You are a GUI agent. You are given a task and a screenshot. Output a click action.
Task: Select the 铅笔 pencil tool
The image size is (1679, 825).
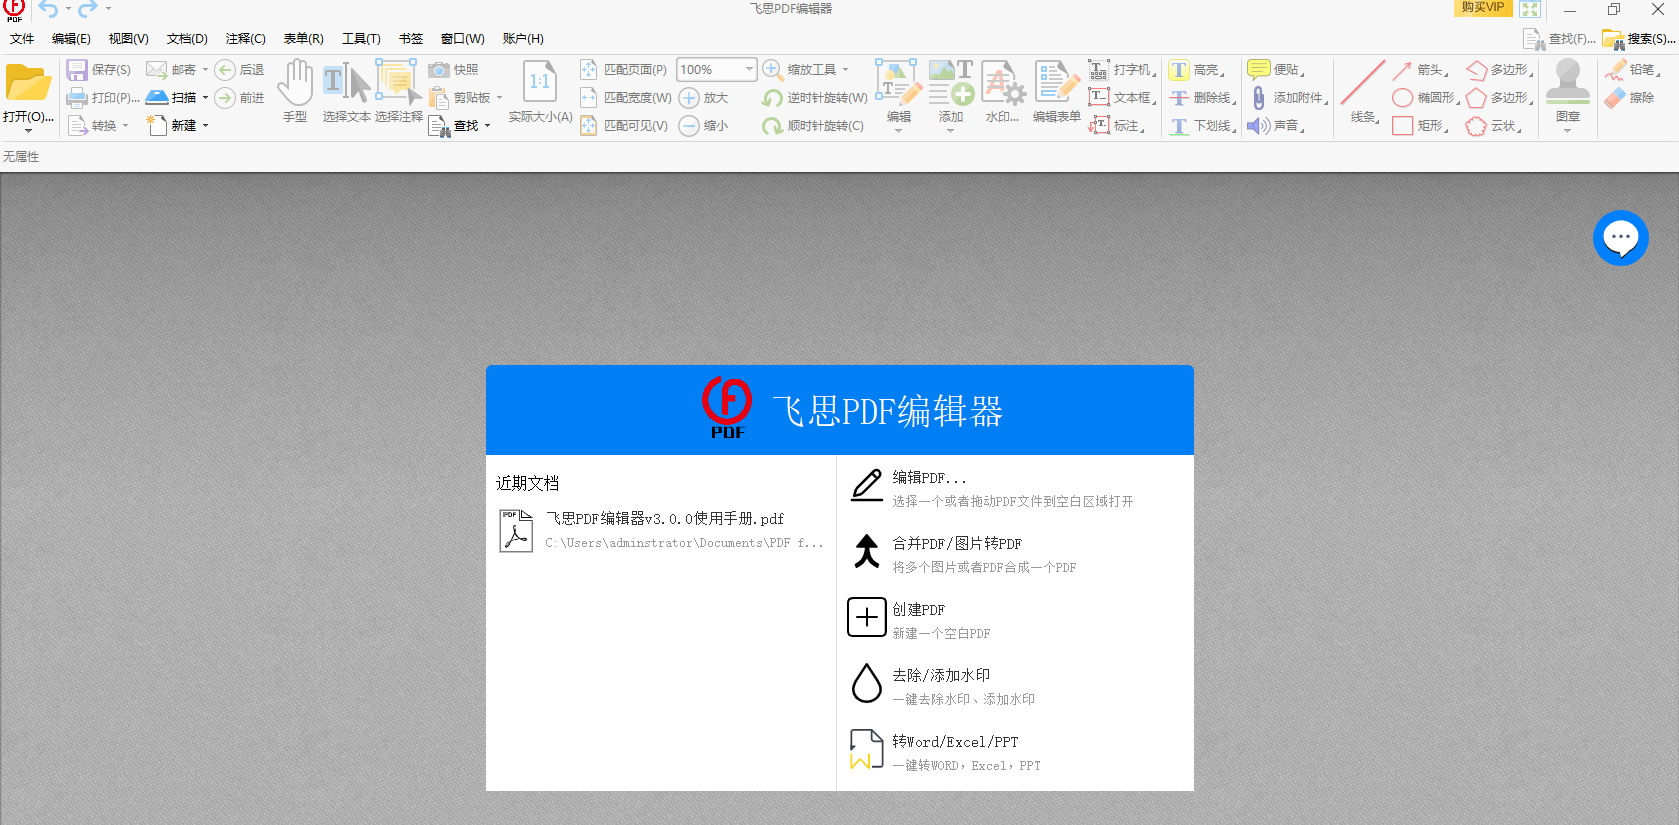(1632, 70)
